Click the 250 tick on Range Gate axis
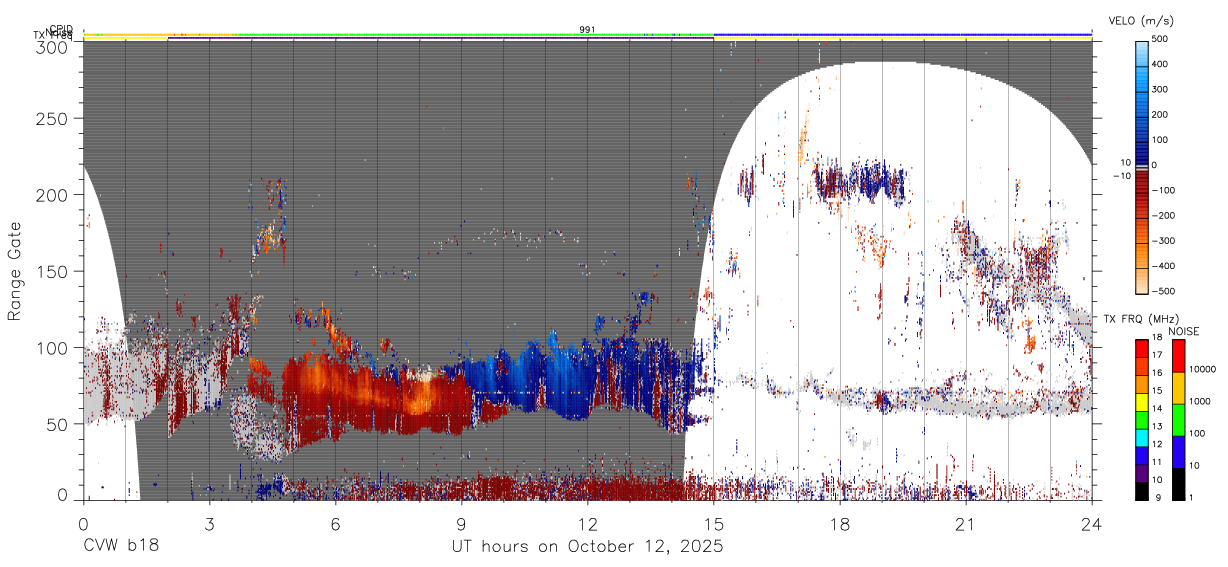 coord(52,119)
